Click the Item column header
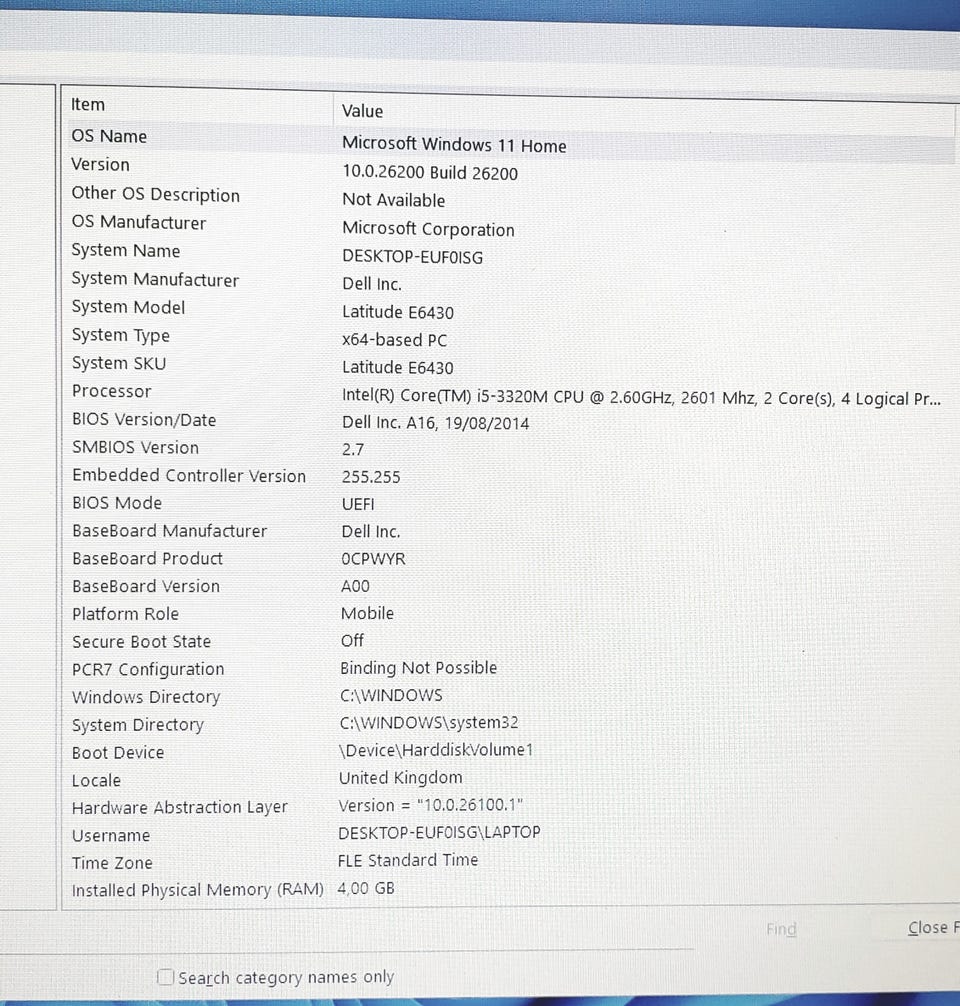This screenshot has height=1006, width=960. 88,105
